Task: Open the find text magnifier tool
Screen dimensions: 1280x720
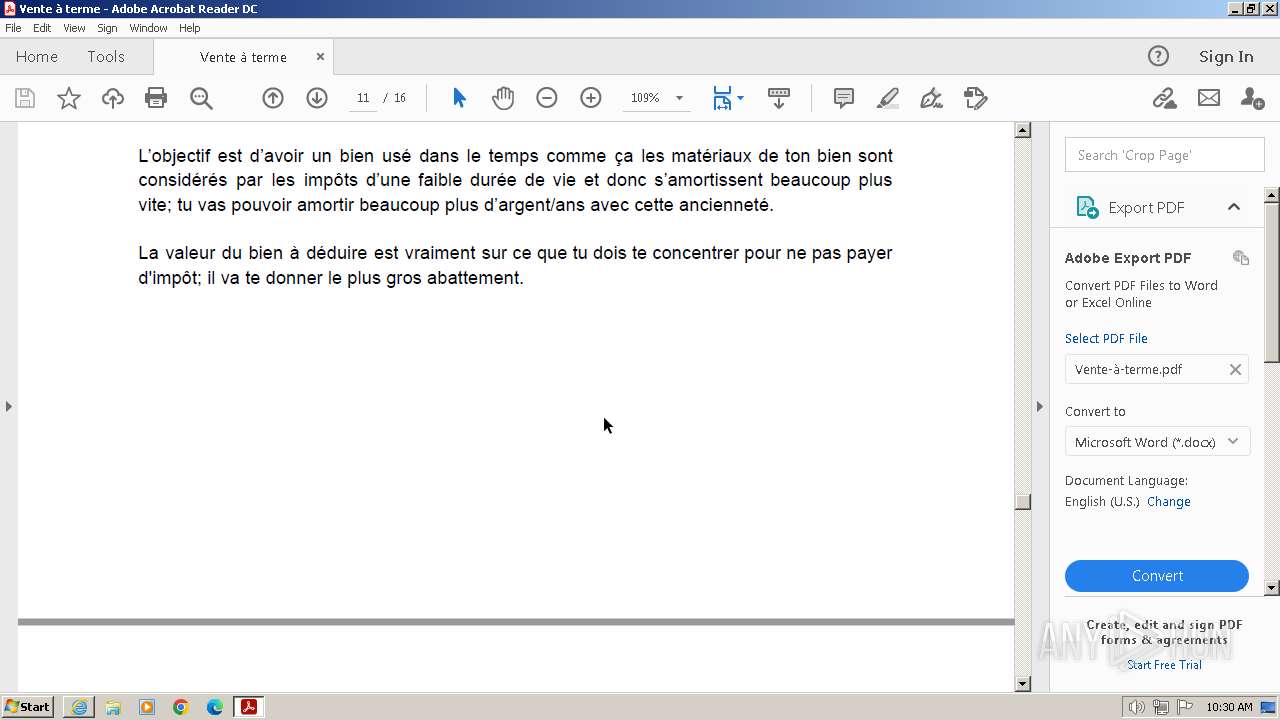Action: 201,98
